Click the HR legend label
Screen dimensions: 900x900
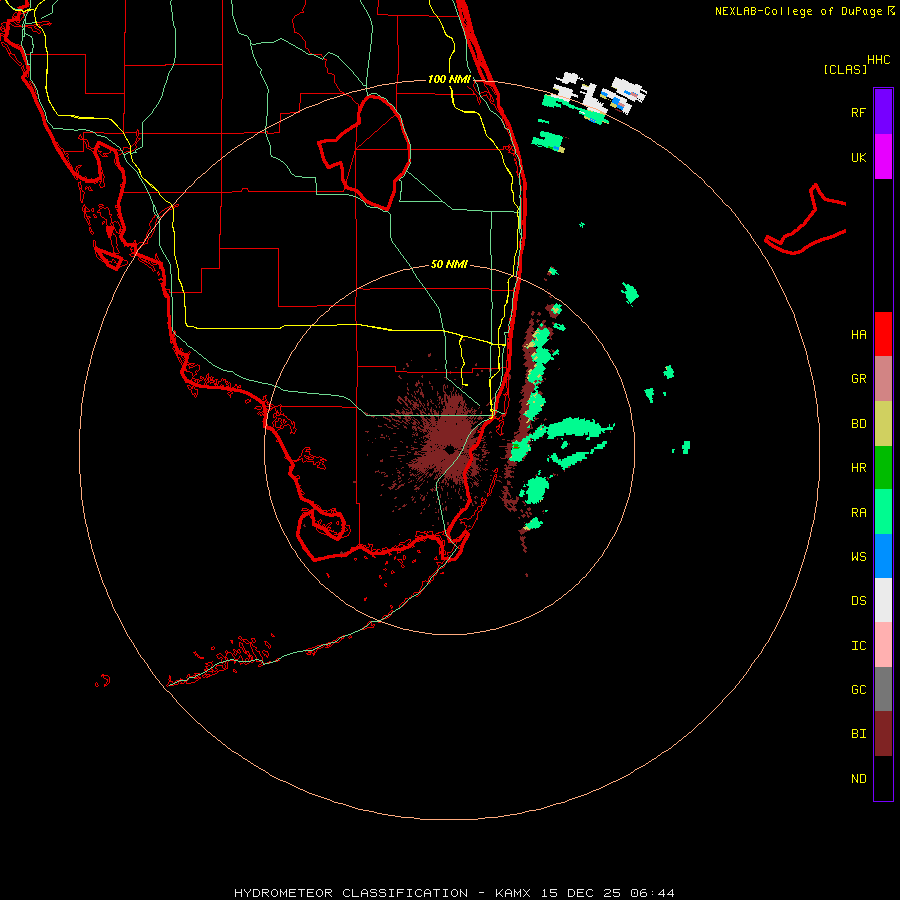tap(858, 468)
